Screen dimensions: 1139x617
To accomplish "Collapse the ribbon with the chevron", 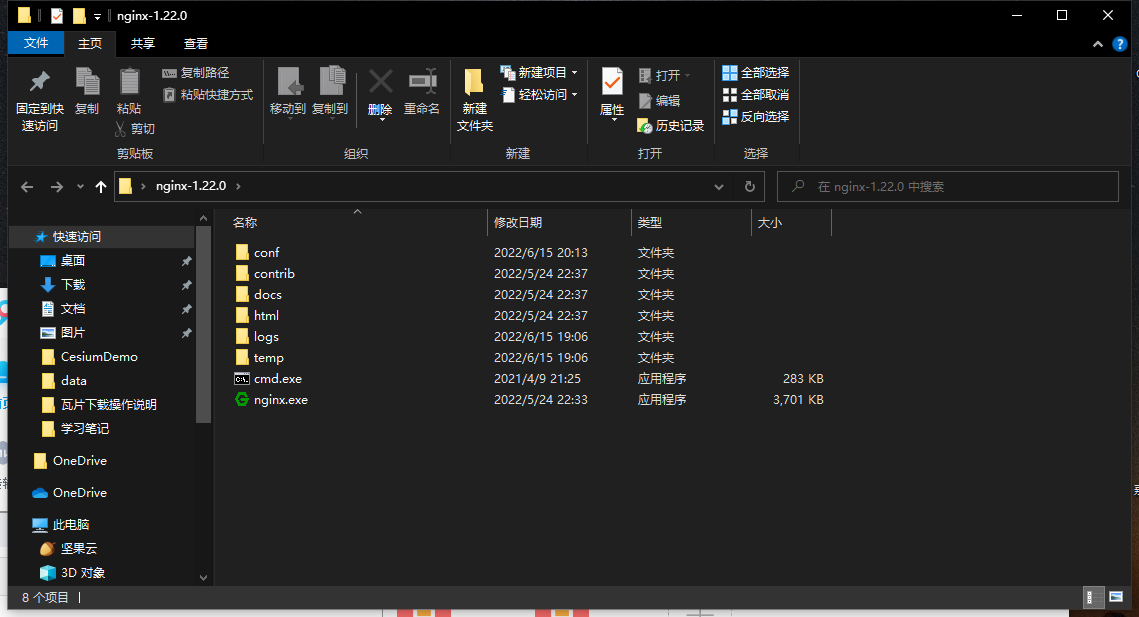I will 1098,44.
